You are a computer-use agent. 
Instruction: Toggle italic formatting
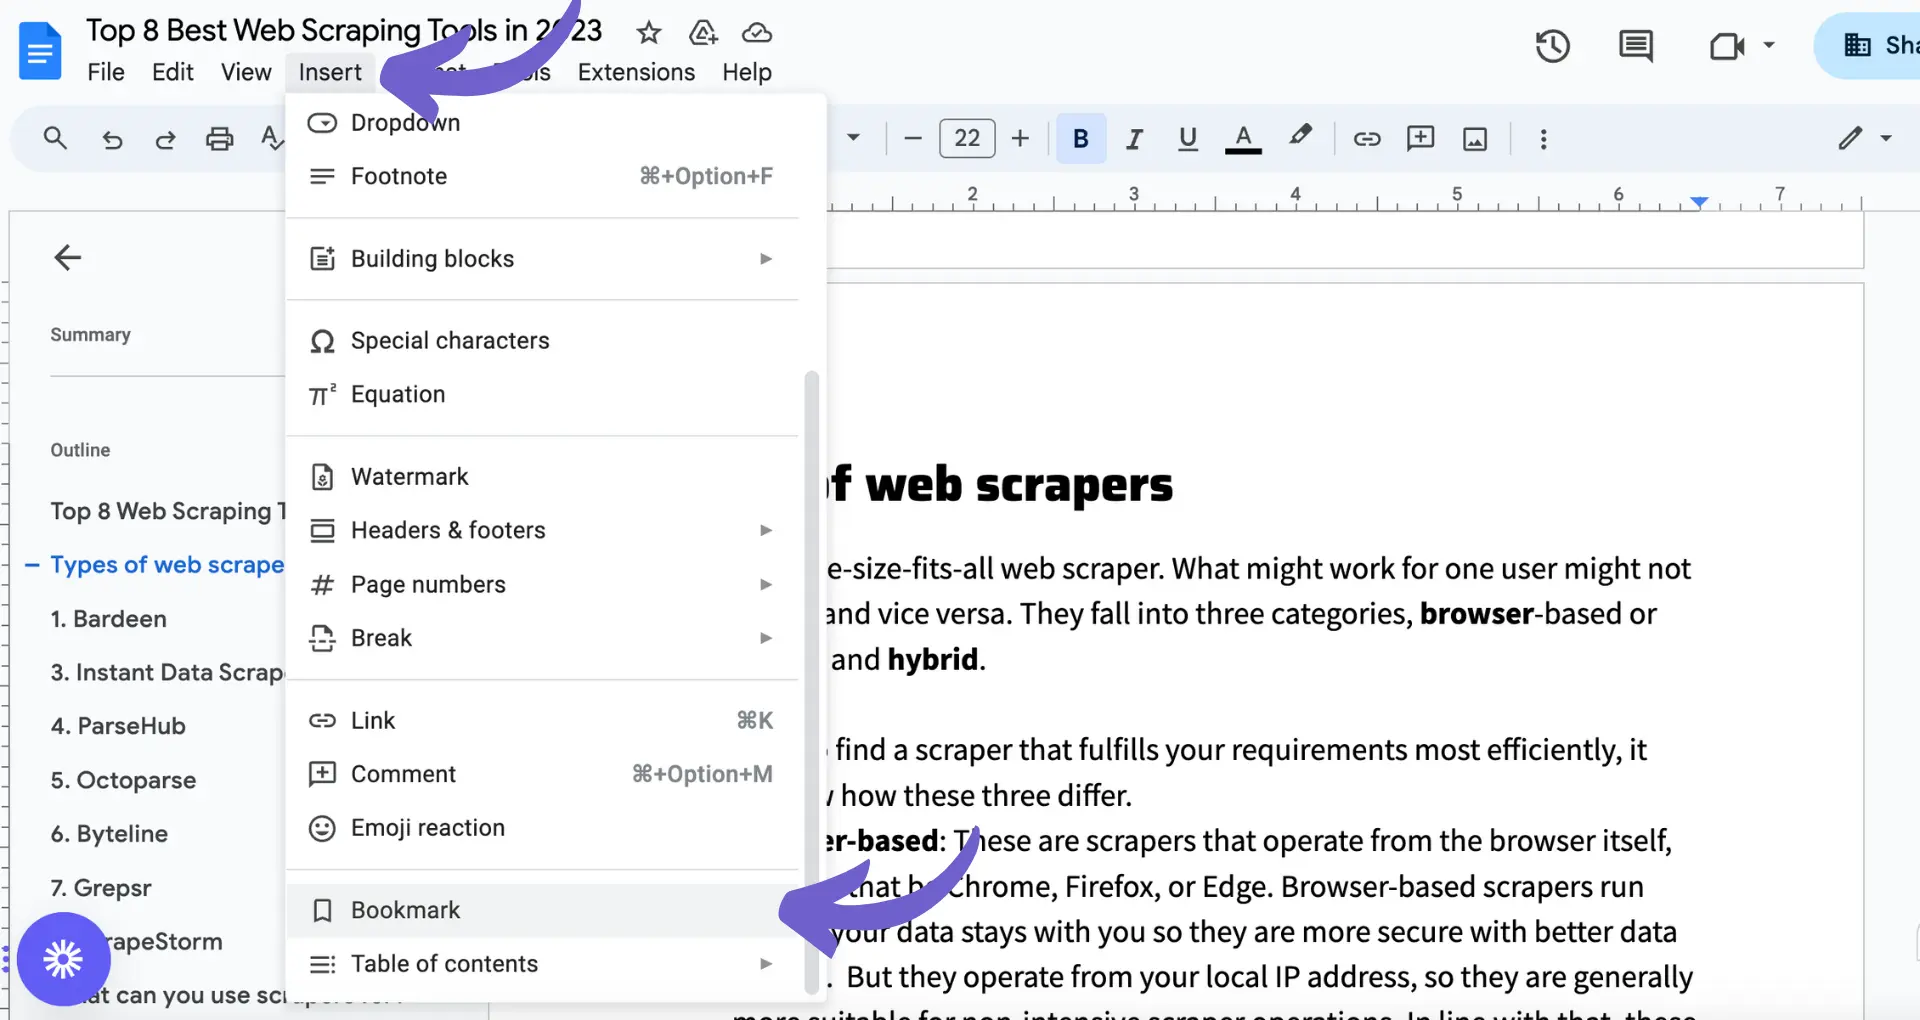(1134, 138)
